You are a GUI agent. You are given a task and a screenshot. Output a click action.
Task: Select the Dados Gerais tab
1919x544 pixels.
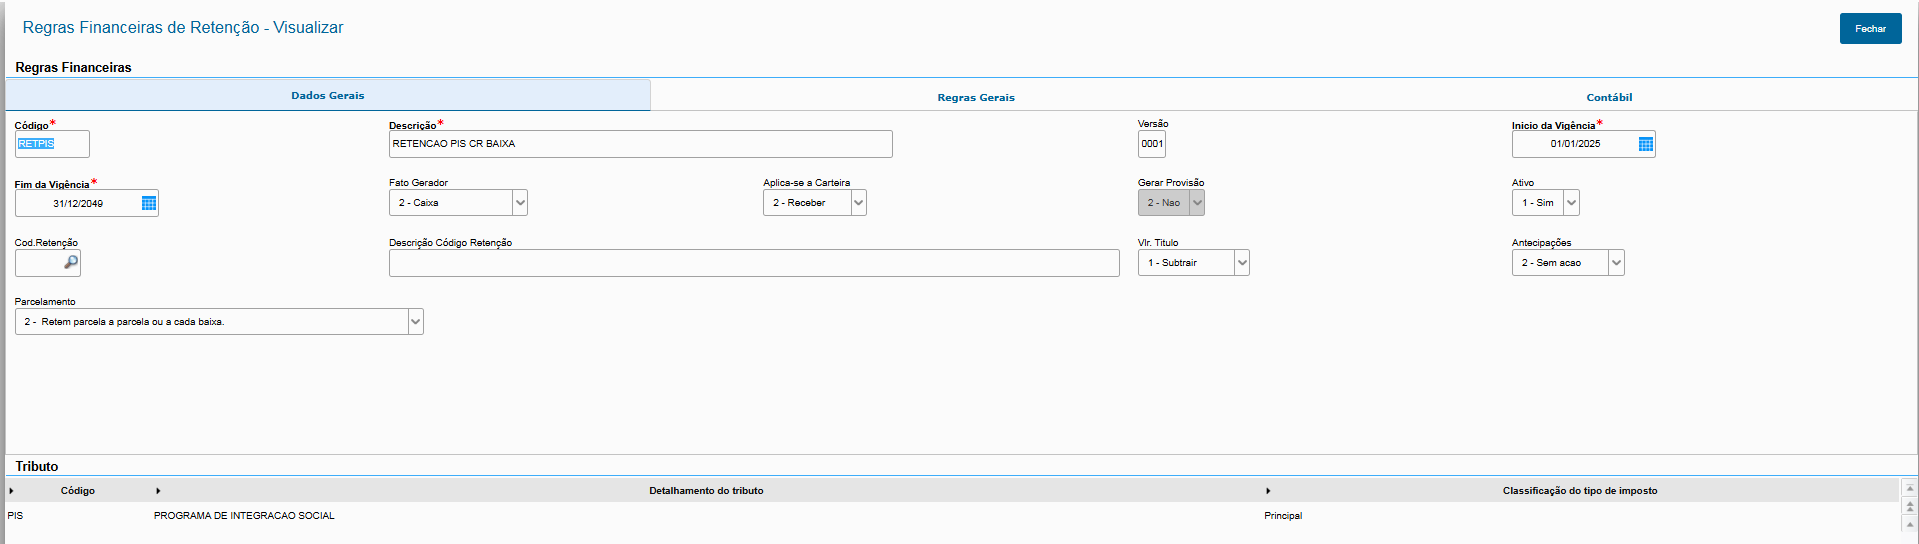point(328,96)
